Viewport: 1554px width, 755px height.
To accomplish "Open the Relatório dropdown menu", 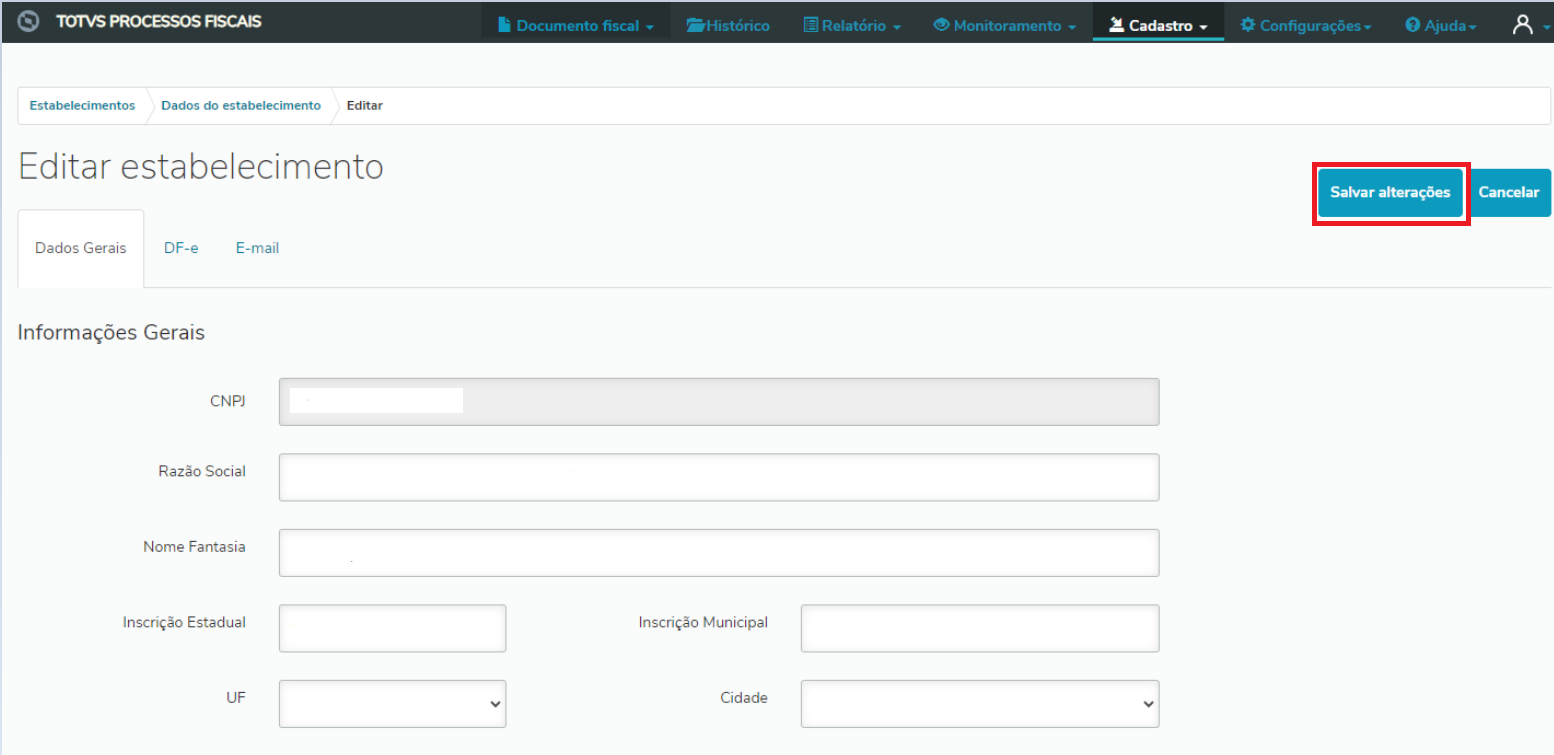I will point(852,25).
